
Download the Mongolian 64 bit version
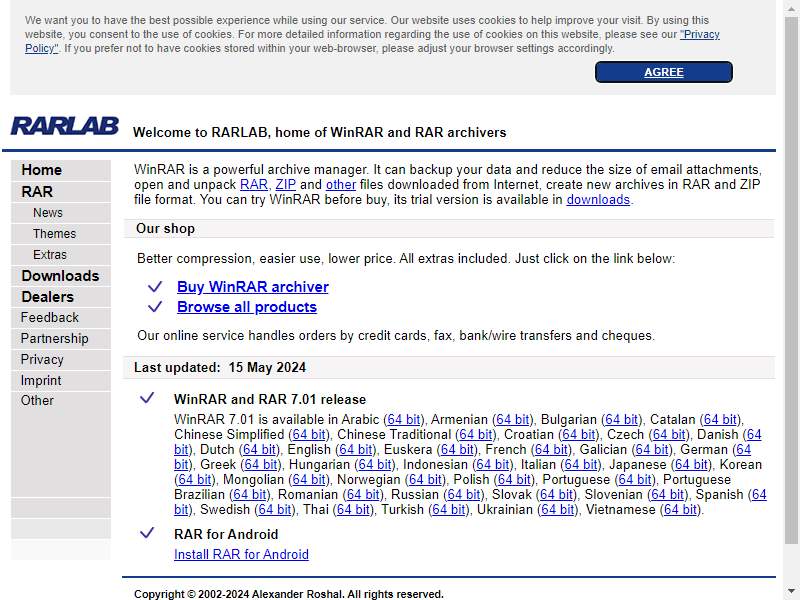click(309, 479)
